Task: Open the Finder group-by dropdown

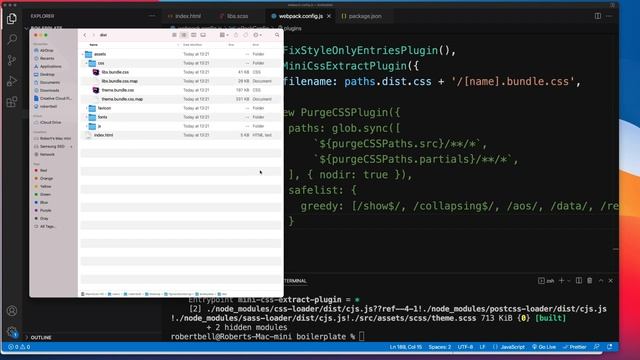Action: 224,35
